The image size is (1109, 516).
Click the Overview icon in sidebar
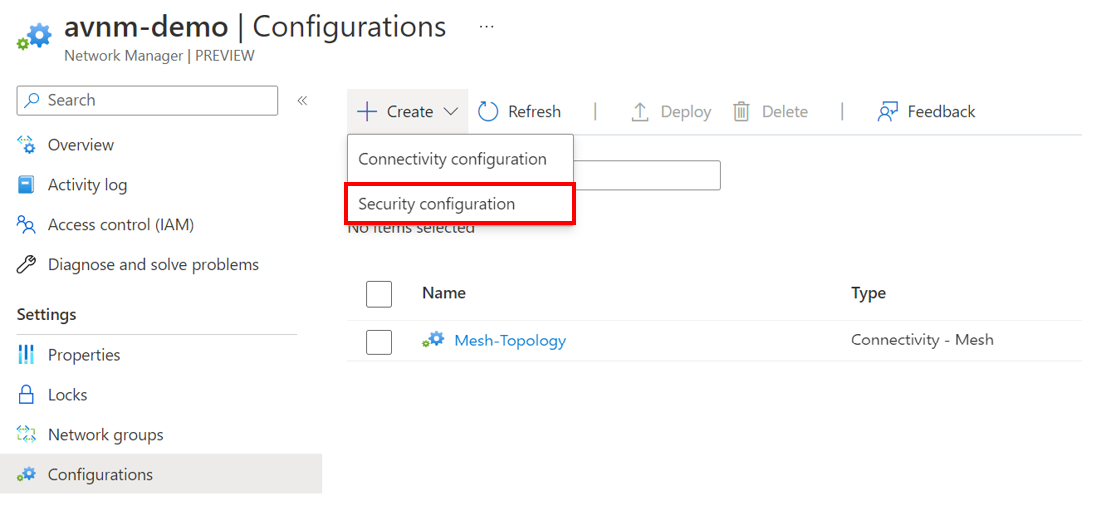[25, 145]
